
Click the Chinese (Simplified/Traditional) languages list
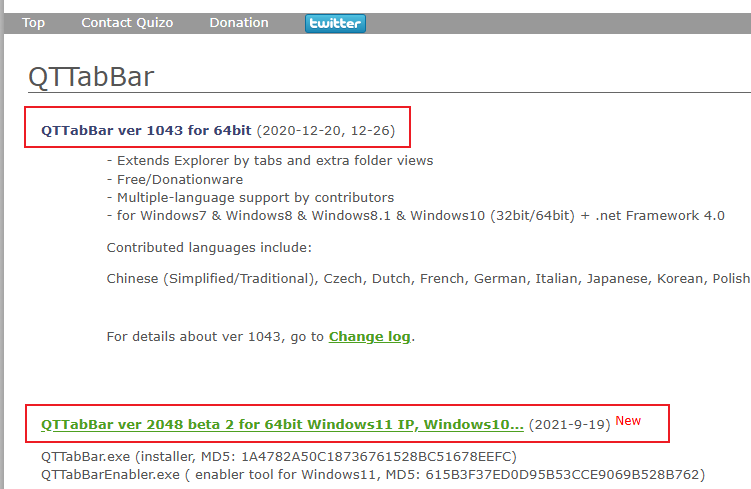coord(429,279)
